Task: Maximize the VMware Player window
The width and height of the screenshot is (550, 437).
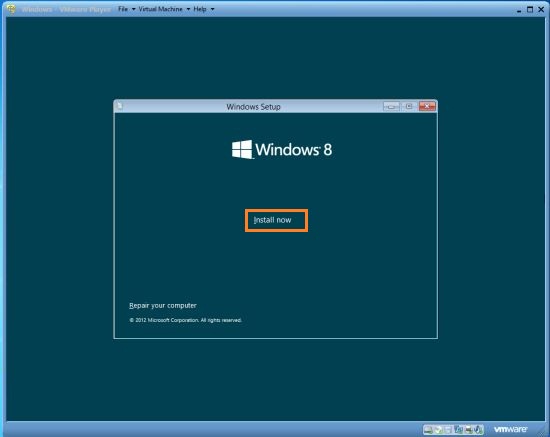Action: pos(530,9)
